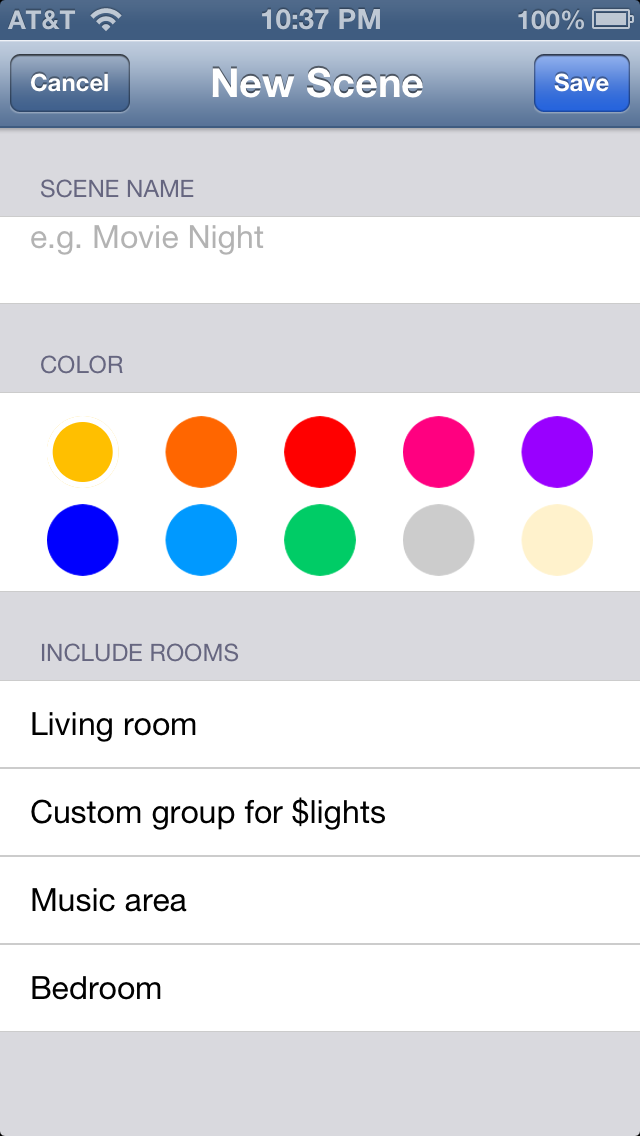
Task: Include the Living room in scene
Action: pyautogui.click(x=320, y=725)
